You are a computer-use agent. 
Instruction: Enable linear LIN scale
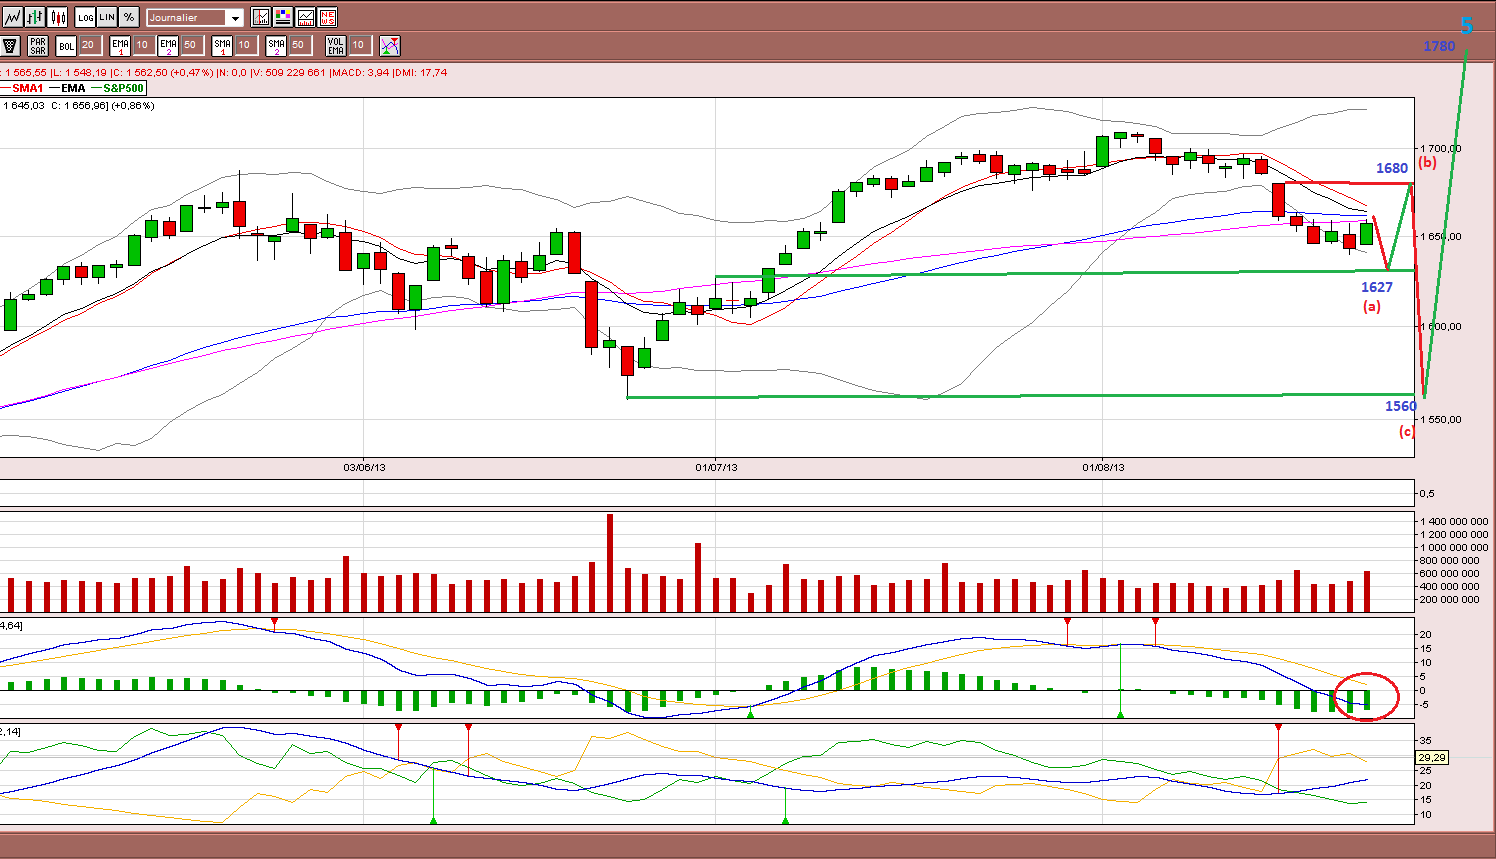(107, 17)
